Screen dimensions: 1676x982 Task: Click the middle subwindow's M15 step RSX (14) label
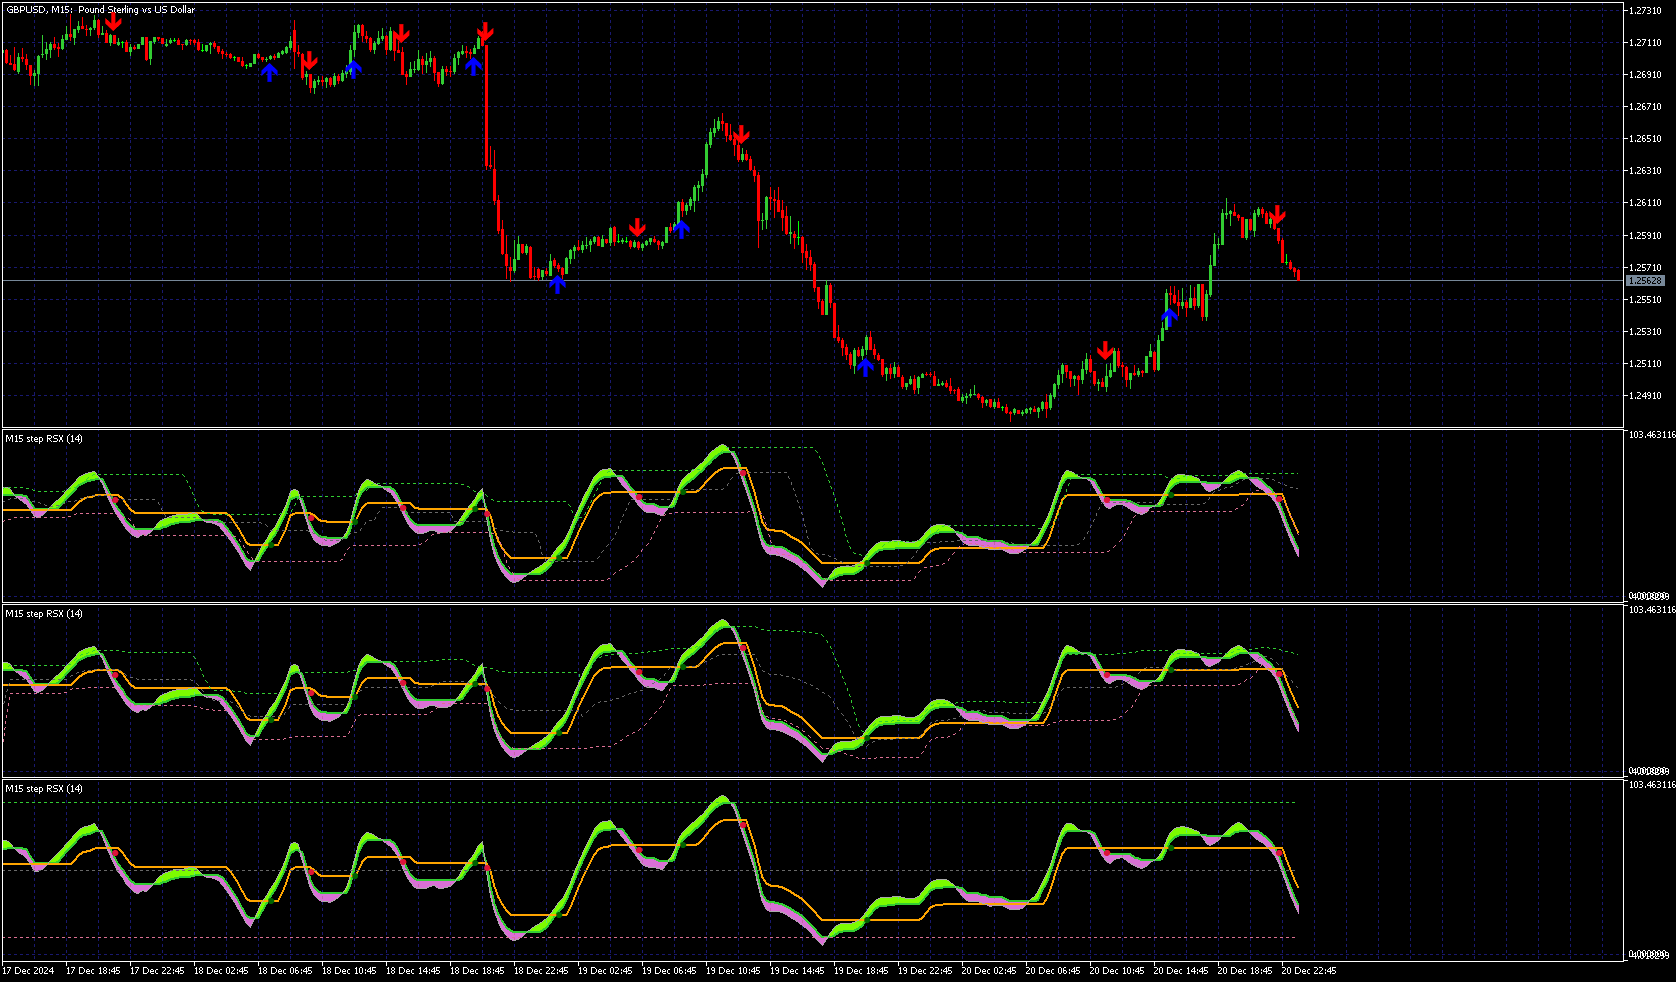[x=44, y=613]
